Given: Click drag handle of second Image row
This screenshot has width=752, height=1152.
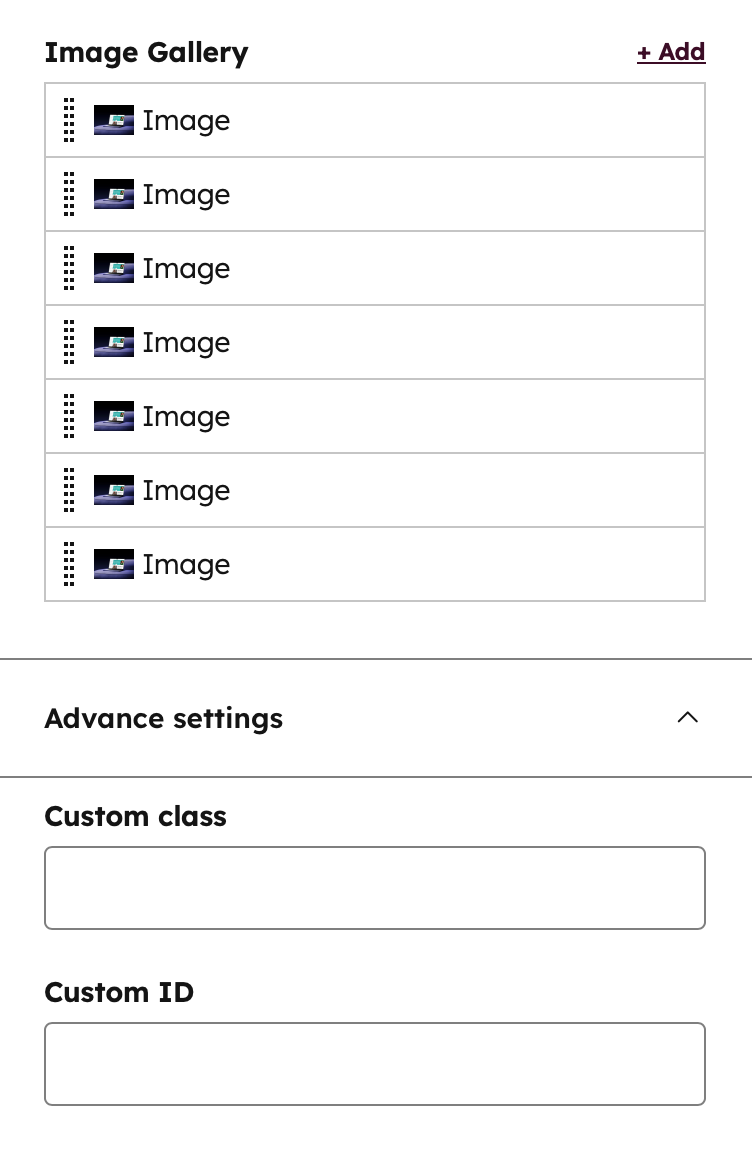Looking at the screenshot, I should tap(69, 194).
